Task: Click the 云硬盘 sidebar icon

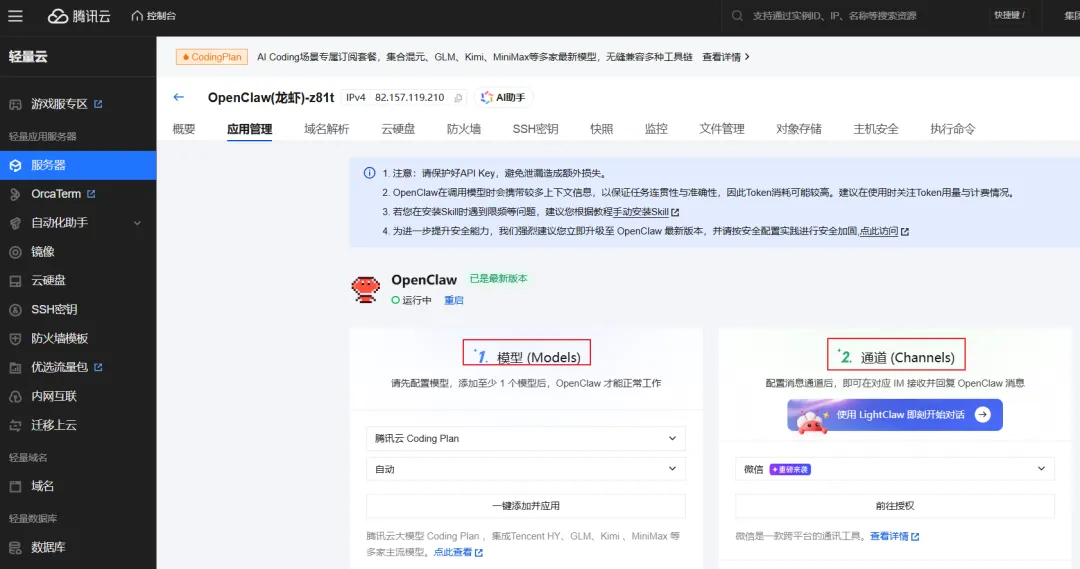Action: pyautogui.click(x=15, y=281)
